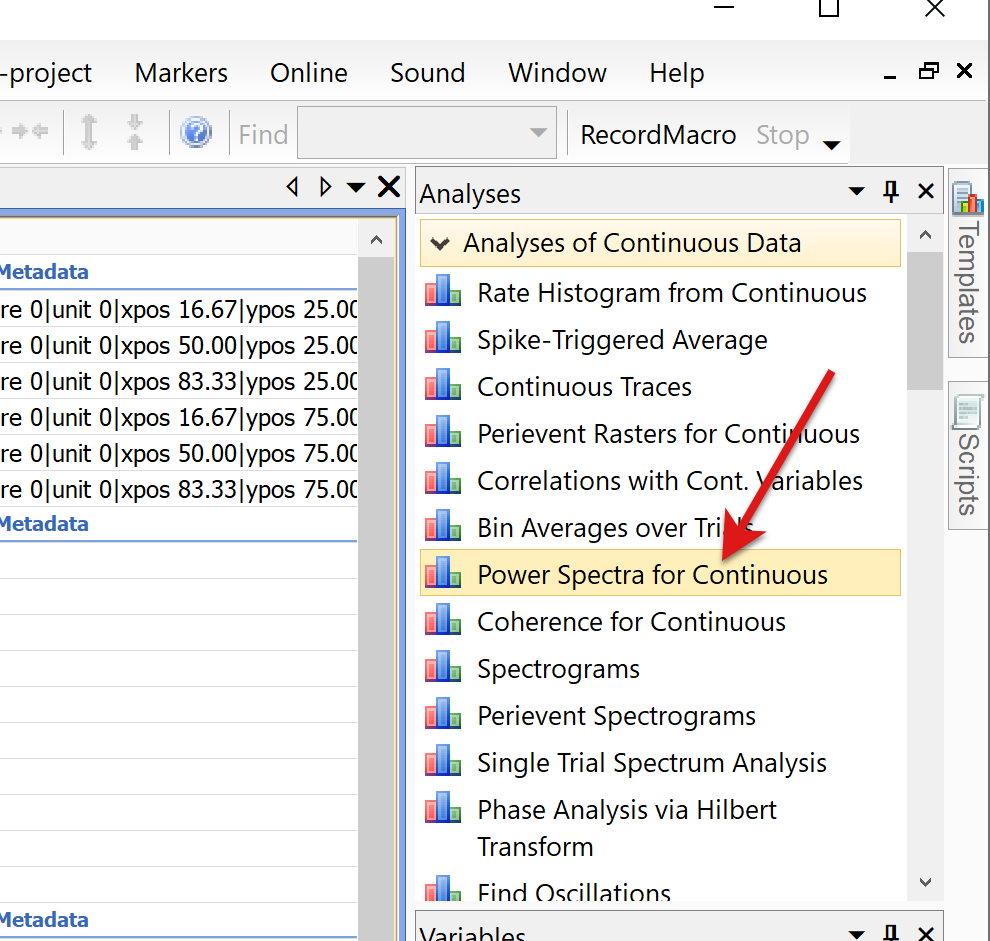Viewport: 990px width, 941px height.
Task: Open the document tab list dropdown
Action: coord(356,187)
